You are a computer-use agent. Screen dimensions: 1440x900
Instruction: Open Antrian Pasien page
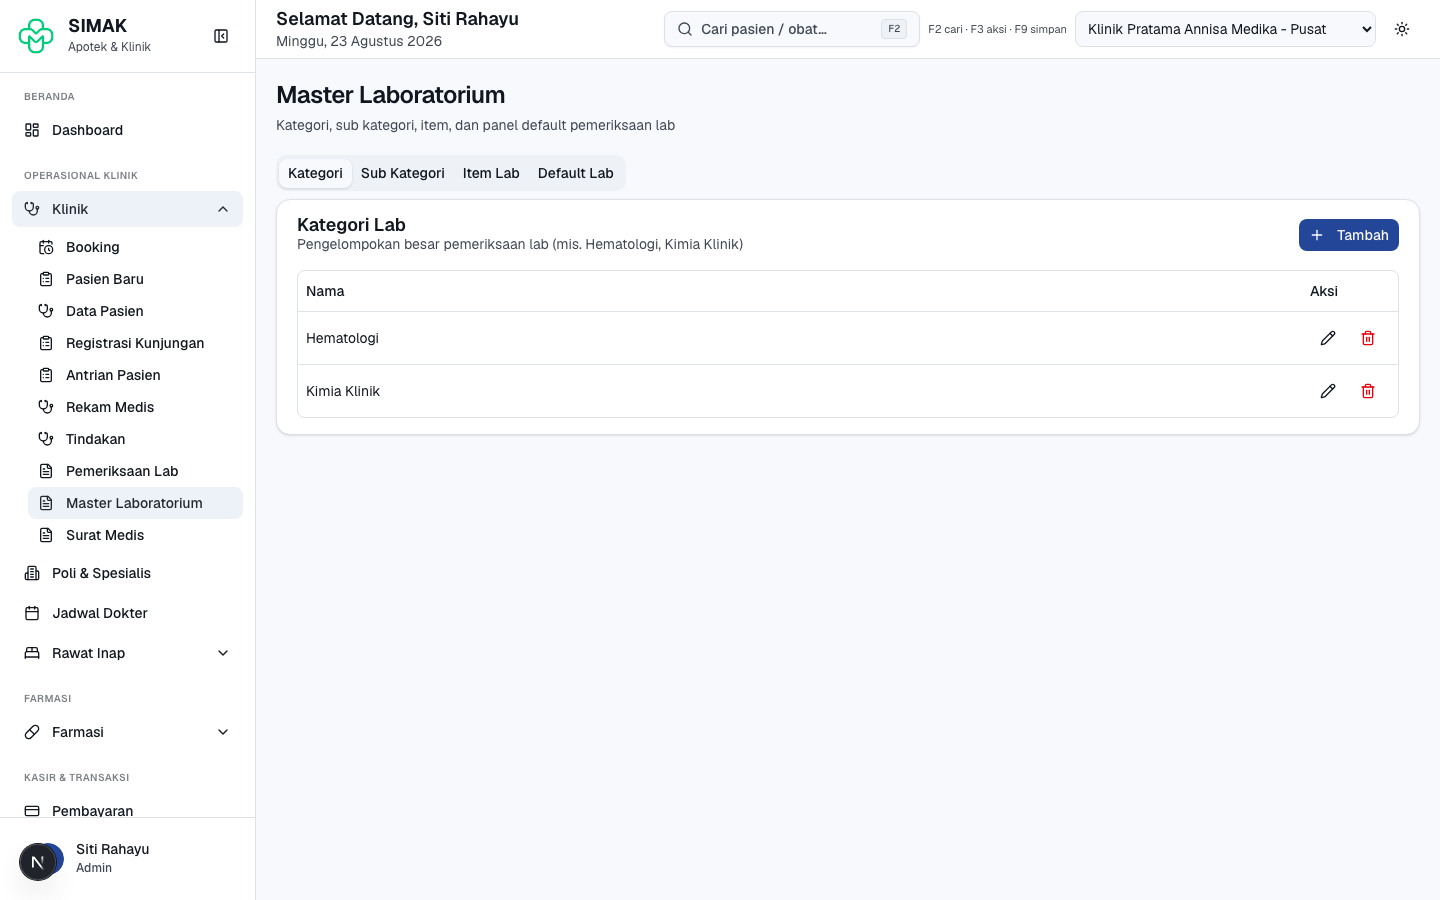(x=135, y=375)
